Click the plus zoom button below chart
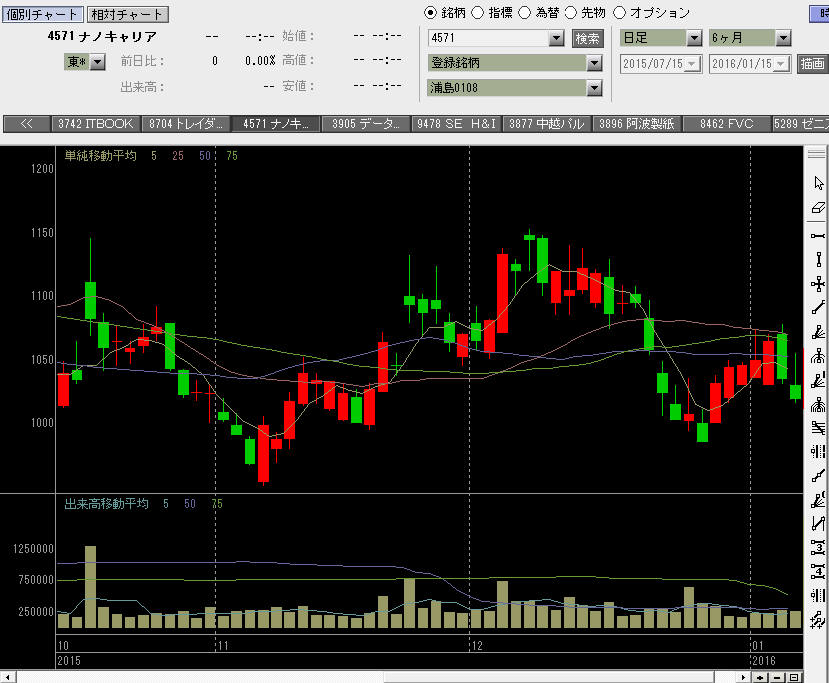The image size is (829, 683). pyautogui.click(x=760, y=677)
